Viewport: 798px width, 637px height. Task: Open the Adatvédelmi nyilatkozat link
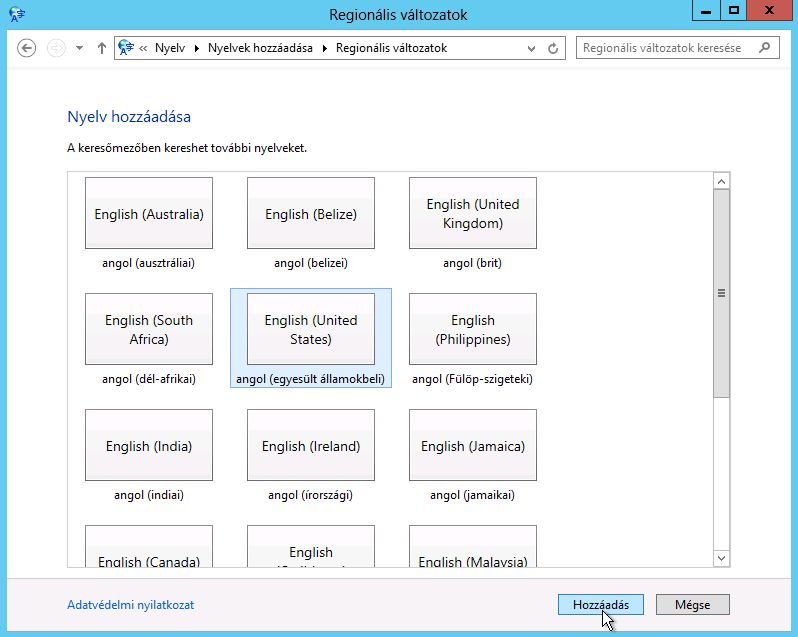coord(130,605)
